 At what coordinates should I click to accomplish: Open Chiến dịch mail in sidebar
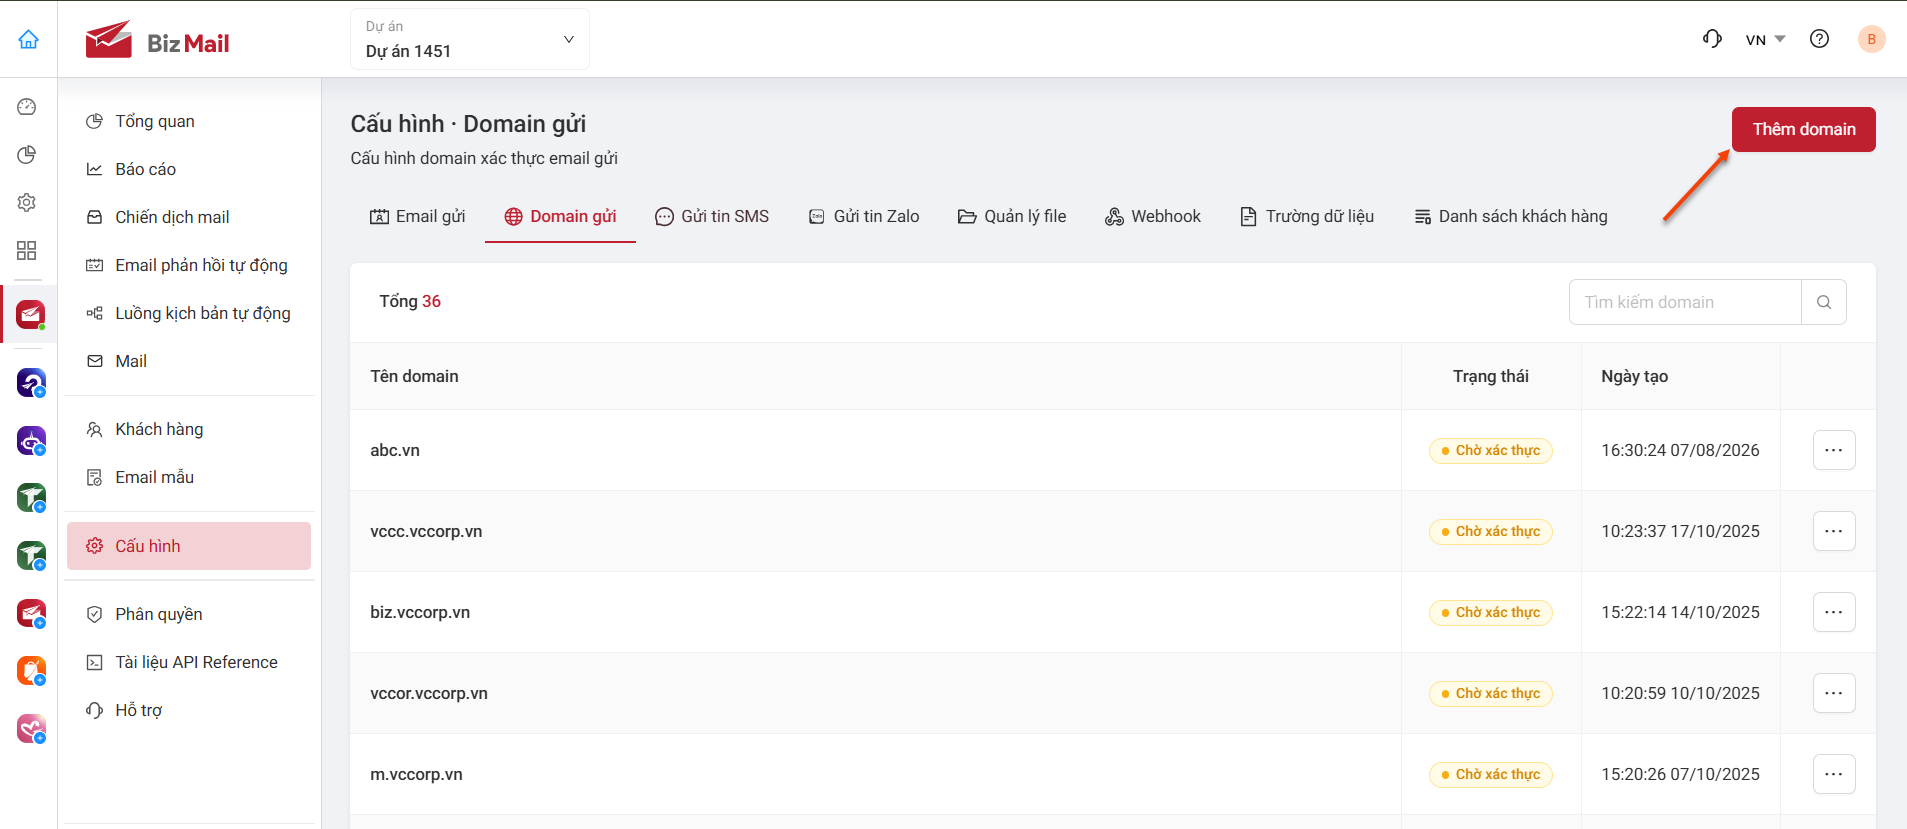(x=172, y=217)
